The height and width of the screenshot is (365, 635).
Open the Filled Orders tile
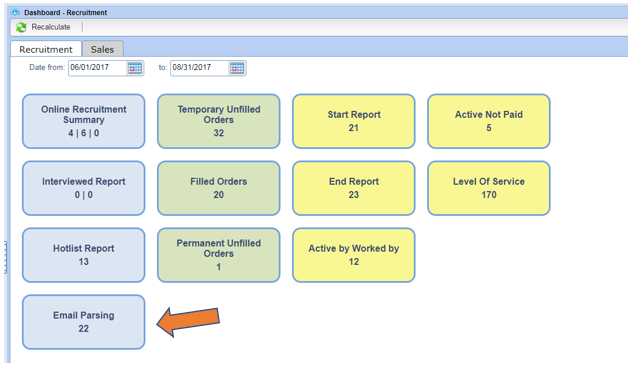tap(219, 188)
